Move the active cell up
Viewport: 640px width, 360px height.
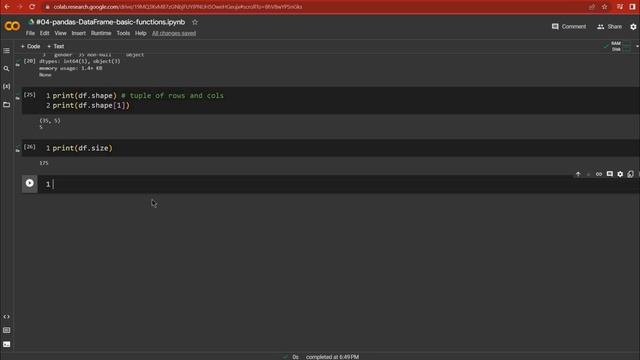(578, 174)
